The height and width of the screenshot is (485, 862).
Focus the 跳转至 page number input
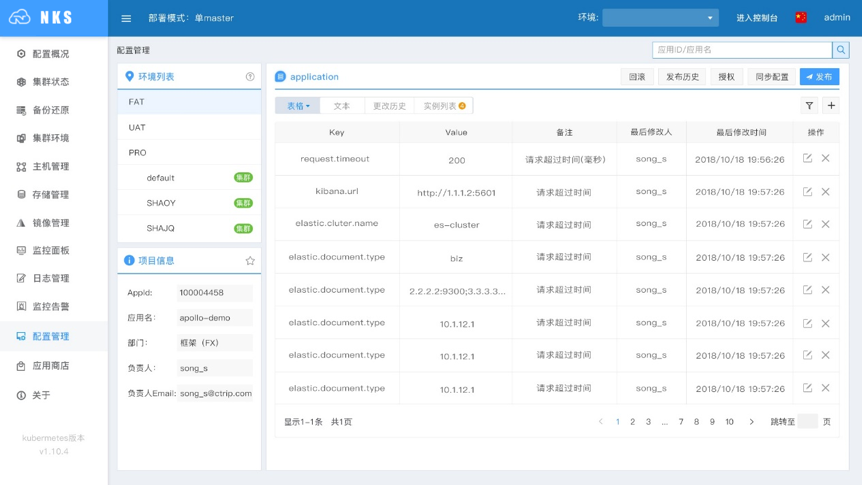(x=808, y=422)
